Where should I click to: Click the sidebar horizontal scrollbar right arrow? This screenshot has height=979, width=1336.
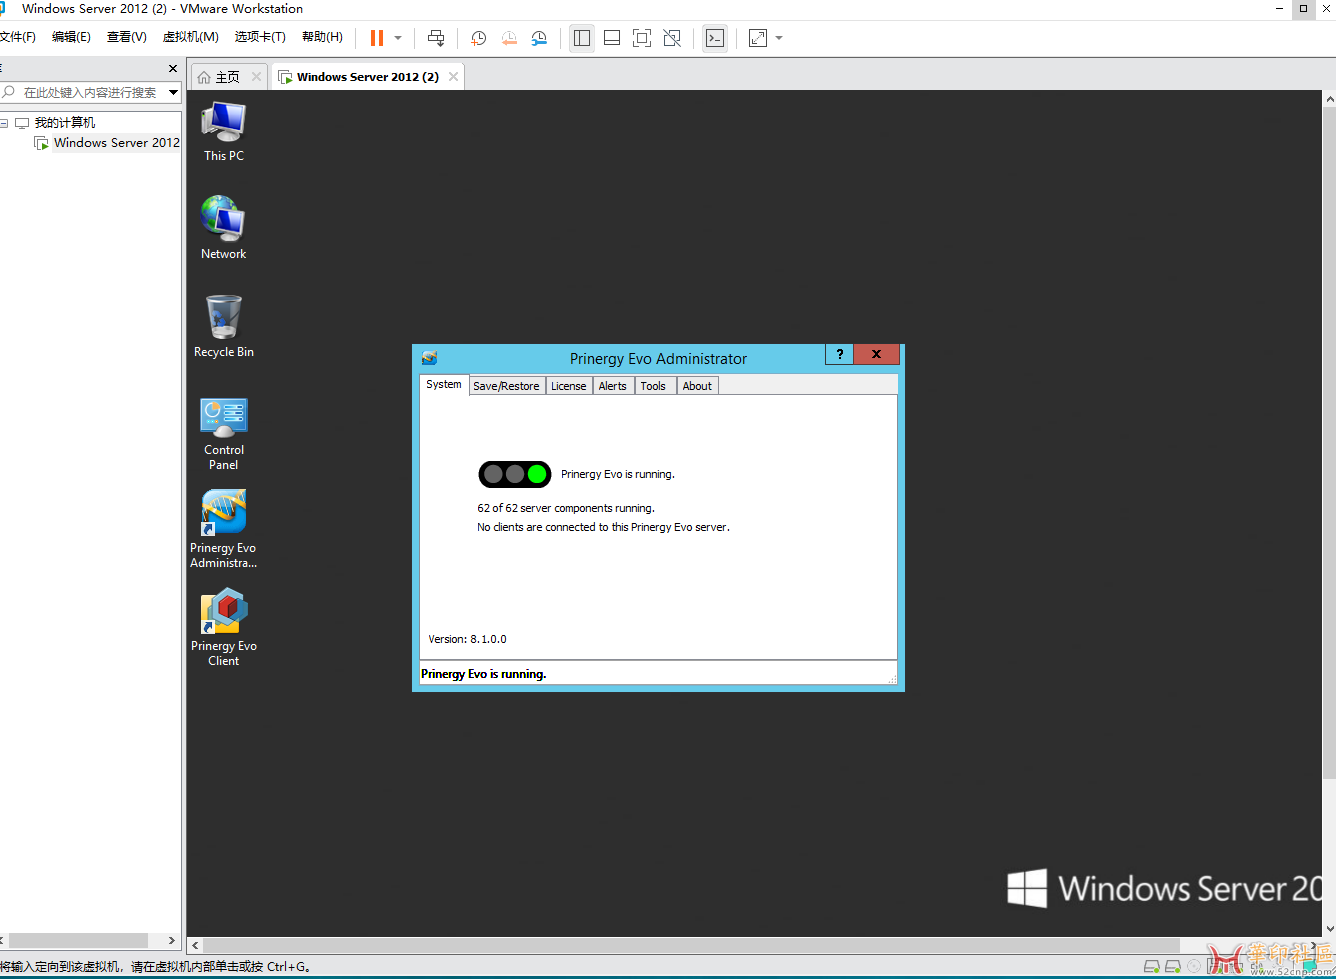pyautogui.click(x=172, y=941)
